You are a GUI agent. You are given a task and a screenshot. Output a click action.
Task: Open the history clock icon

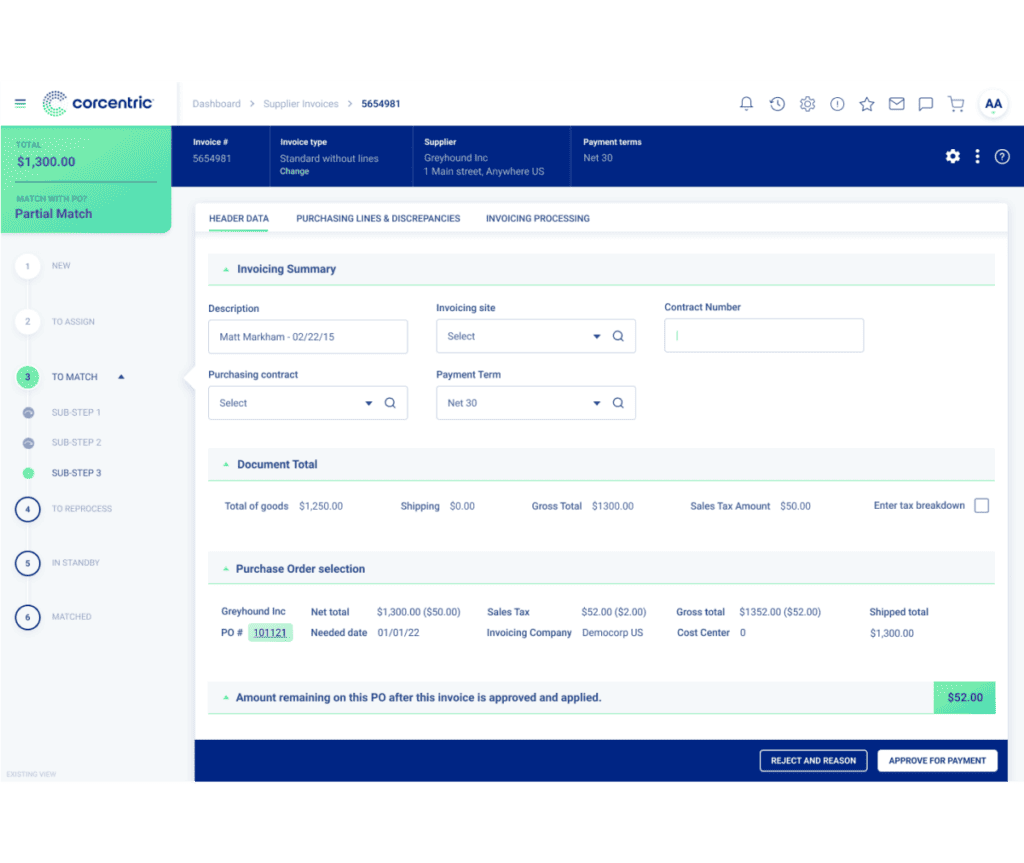[x=776, y=103]
